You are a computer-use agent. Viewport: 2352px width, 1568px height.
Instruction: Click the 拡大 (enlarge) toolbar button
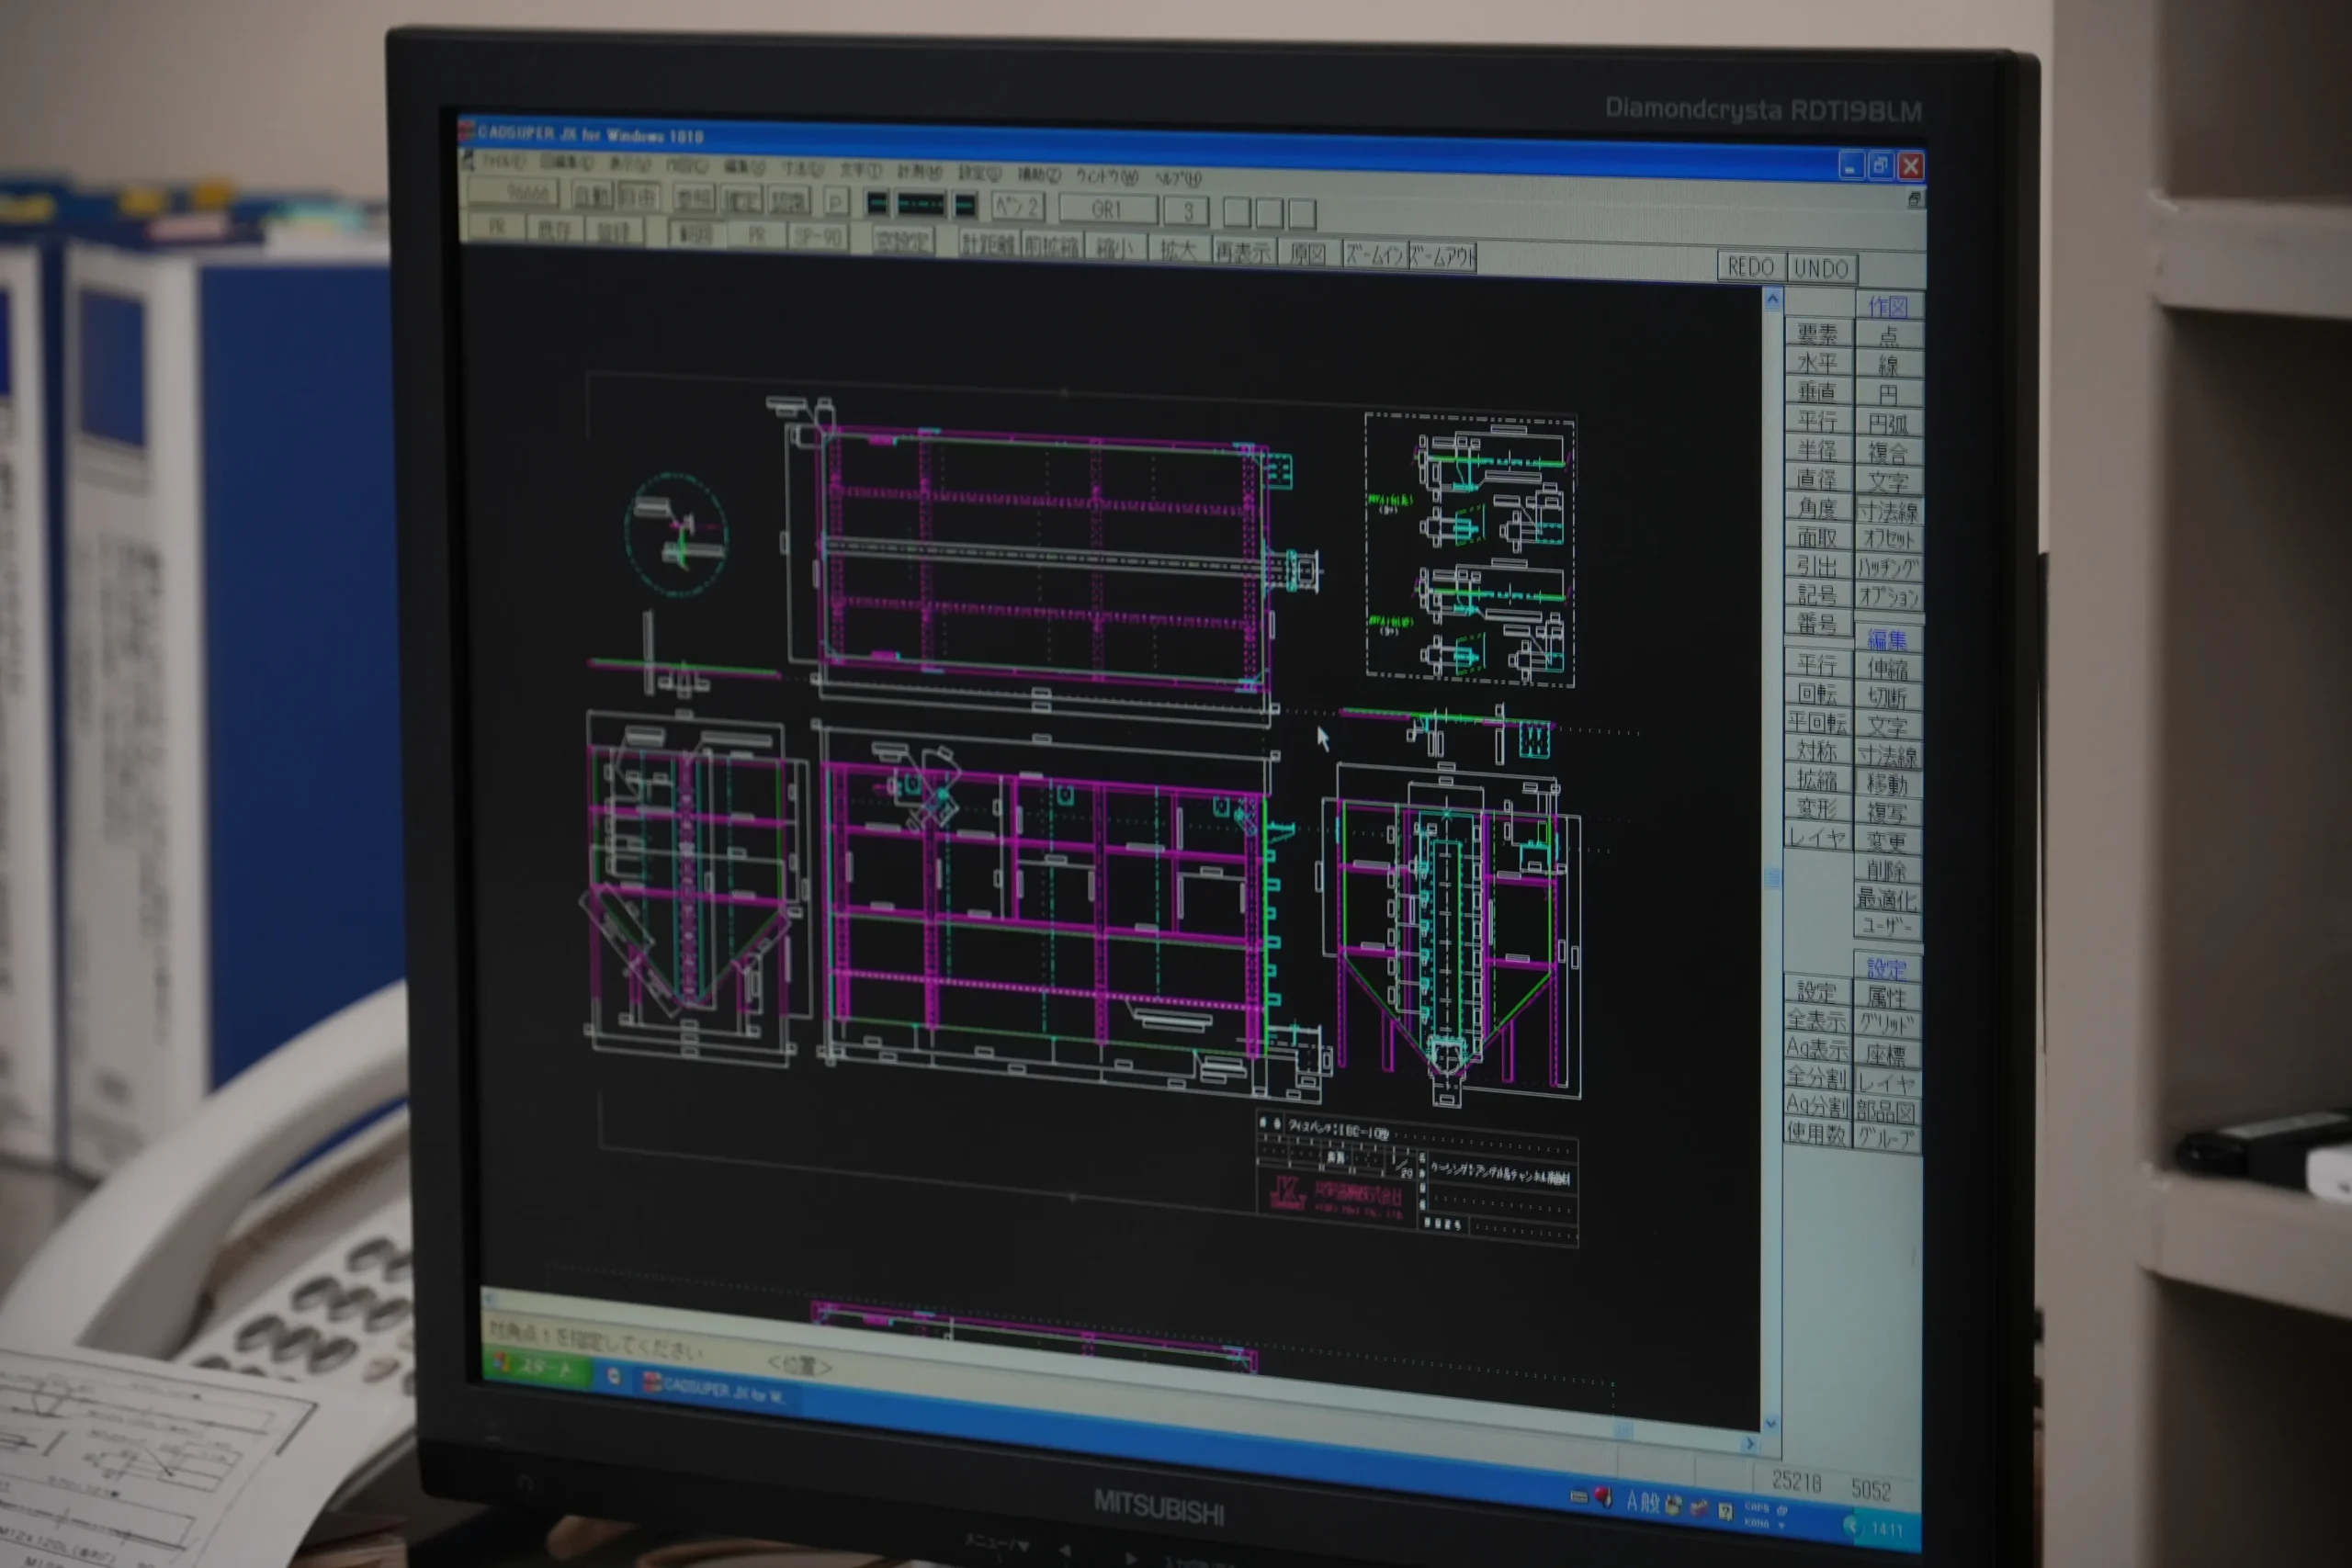(1178, 250)
